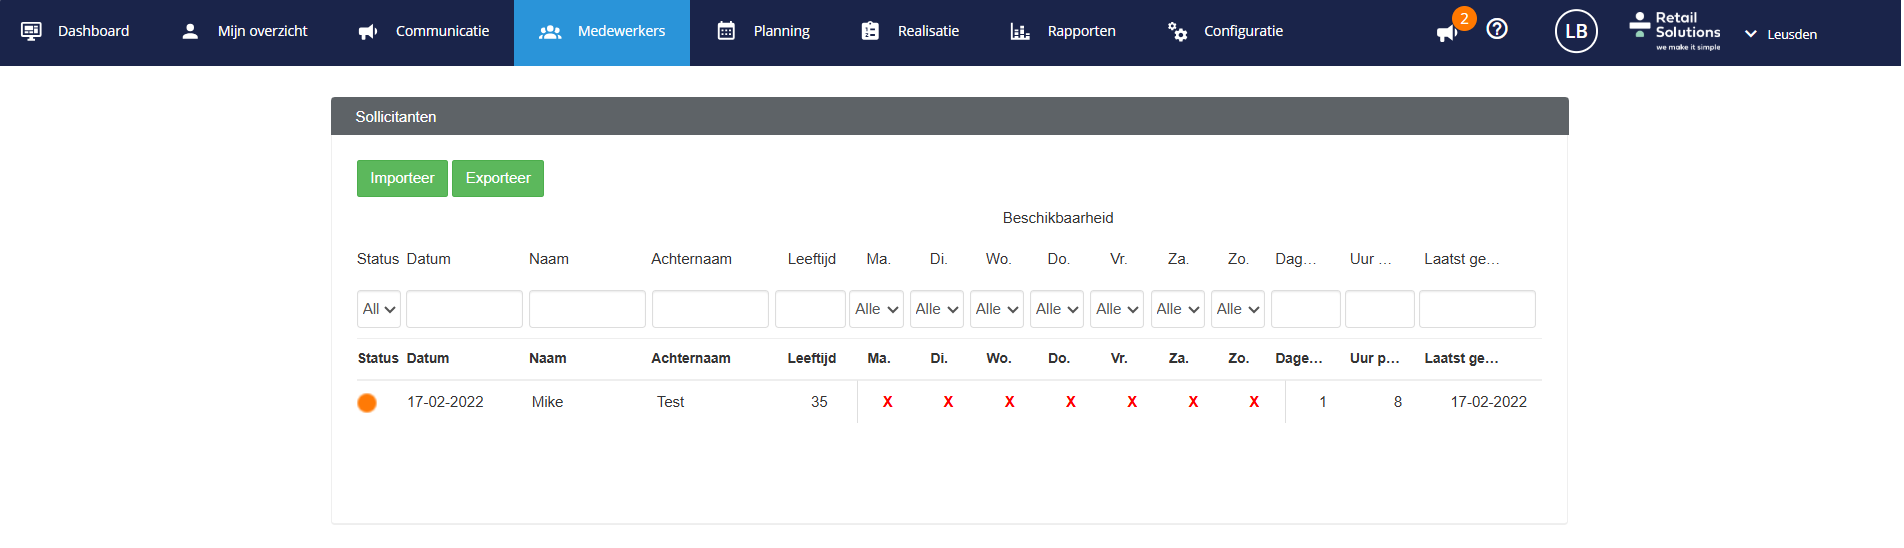Viewport: 1904px width, 548px height.
Task: Open help via question mark icon
Action: pyautogui.click(x=1497, y=30)
